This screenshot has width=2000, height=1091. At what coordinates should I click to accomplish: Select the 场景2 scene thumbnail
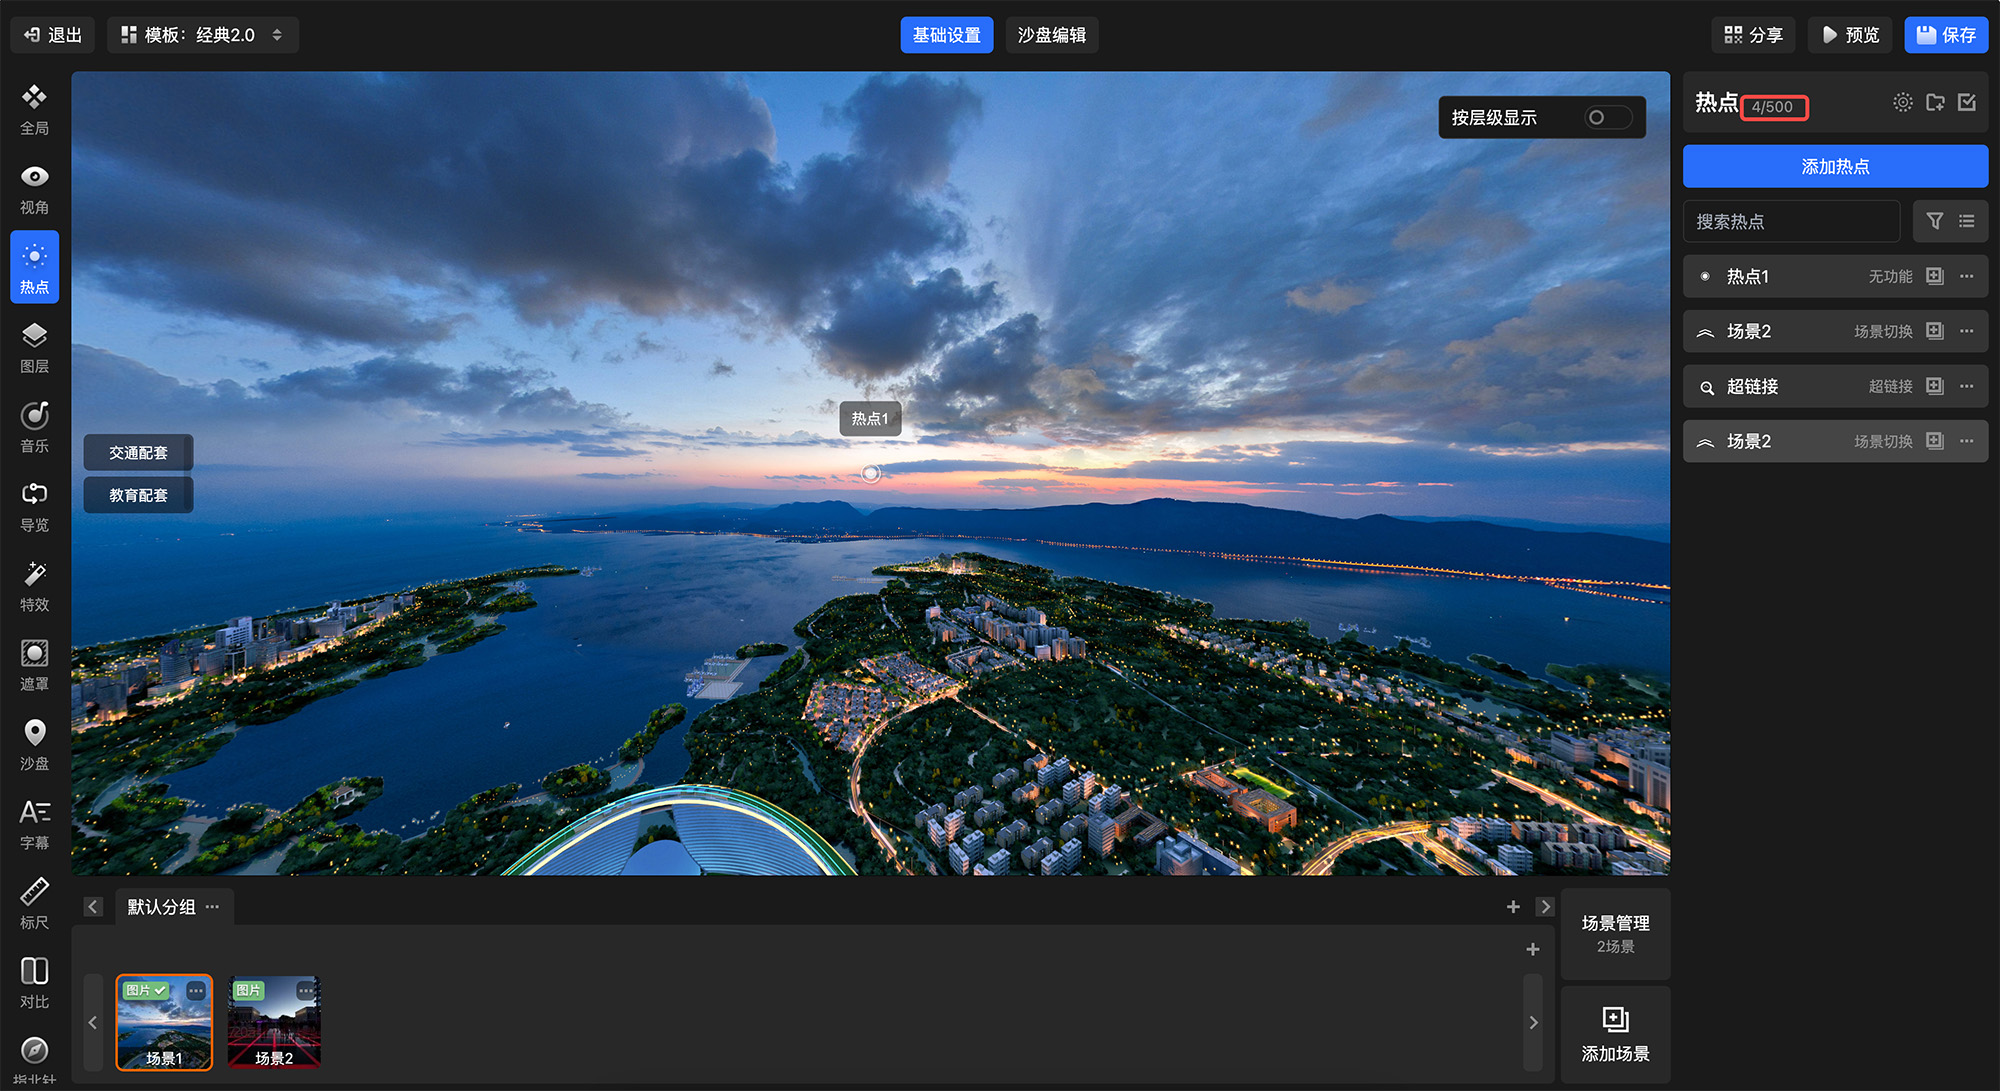coord(274,1022)
